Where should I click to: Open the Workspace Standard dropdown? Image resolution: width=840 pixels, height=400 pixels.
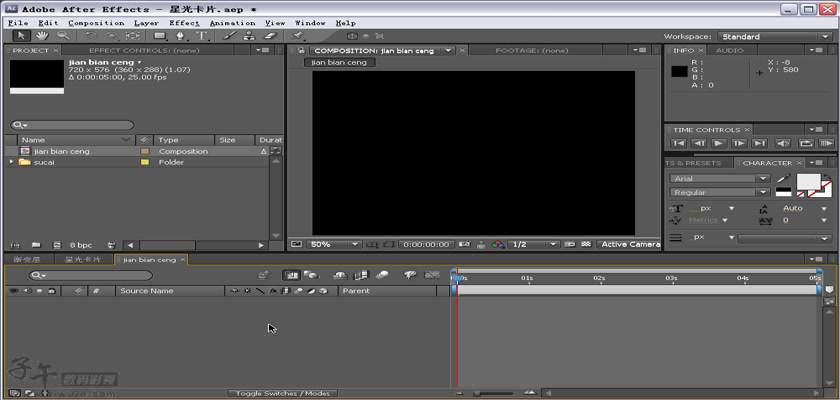(774, 36)
